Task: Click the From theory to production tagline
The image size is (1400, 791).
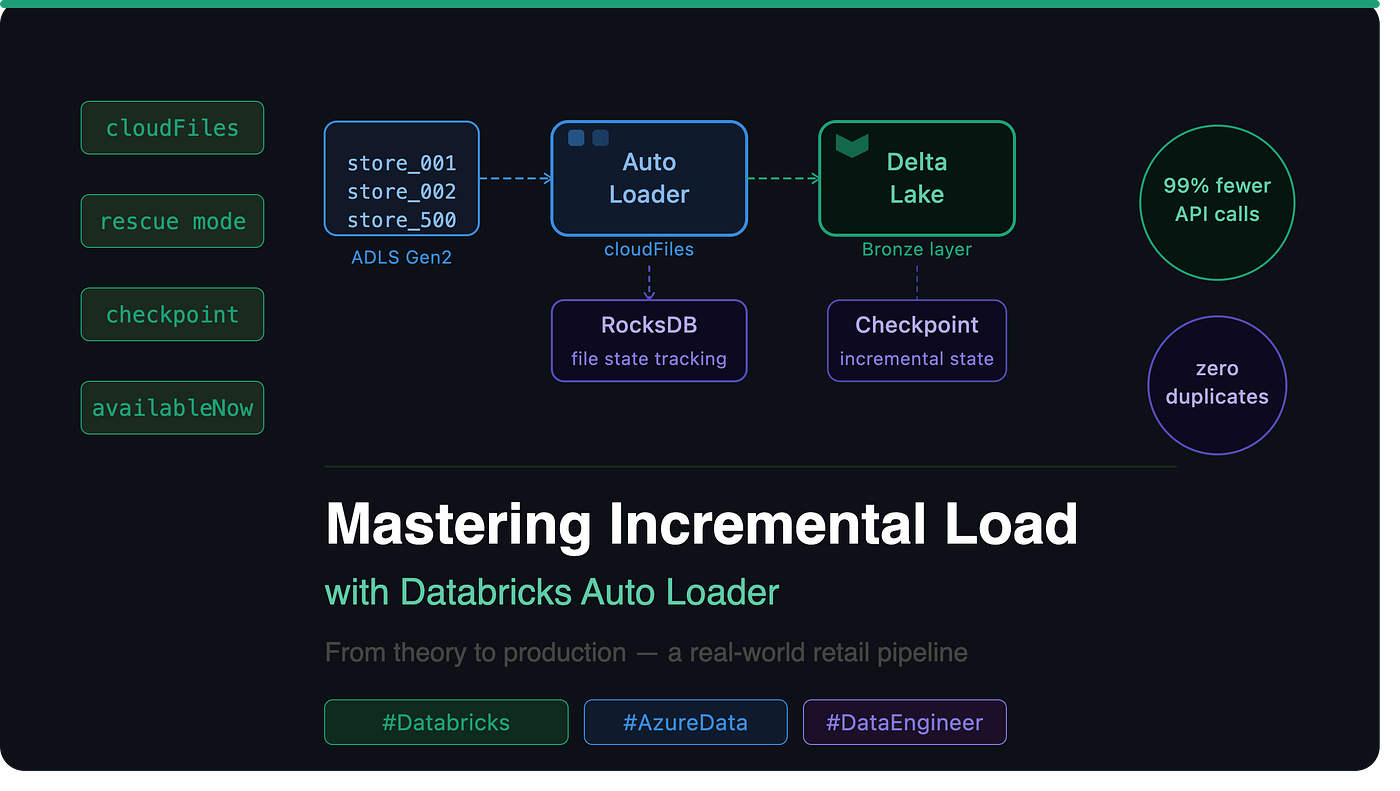Action: point(646,653)
